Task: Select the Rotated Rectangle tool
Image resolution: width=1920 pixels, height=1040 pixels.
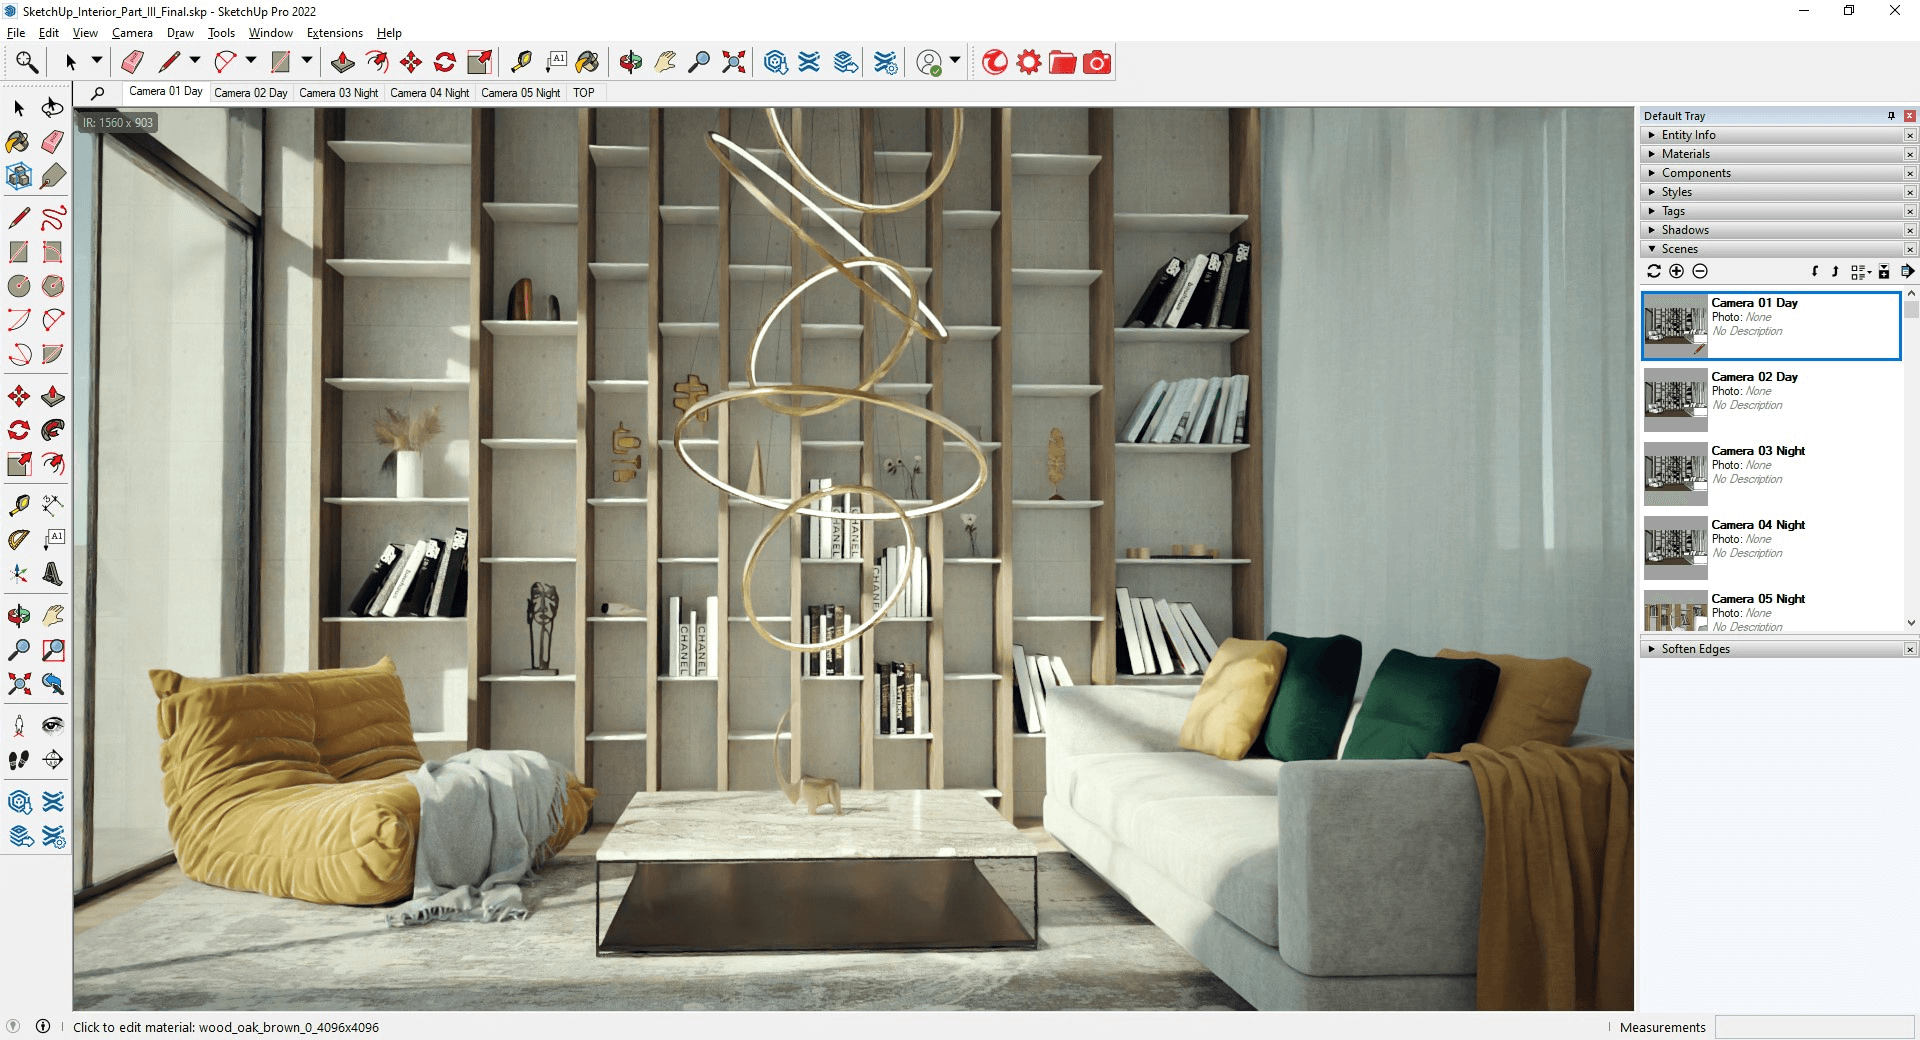Action: tap(53, 252)
